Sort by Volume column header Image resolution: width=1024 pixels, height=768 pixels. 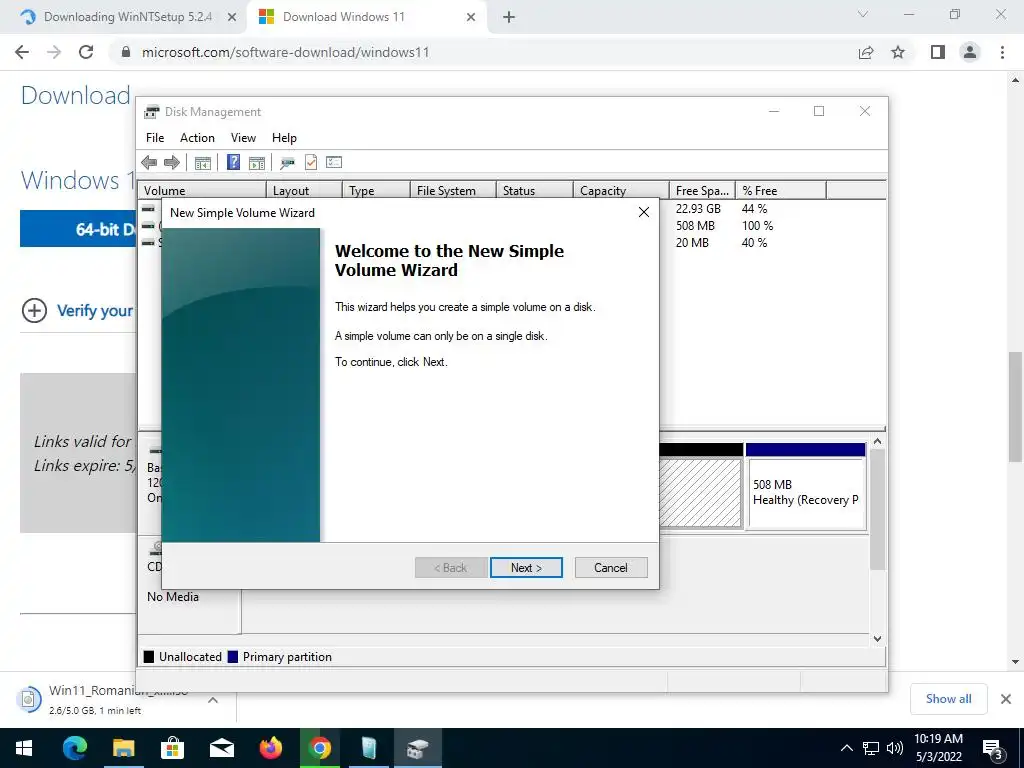tap(202, 190)
